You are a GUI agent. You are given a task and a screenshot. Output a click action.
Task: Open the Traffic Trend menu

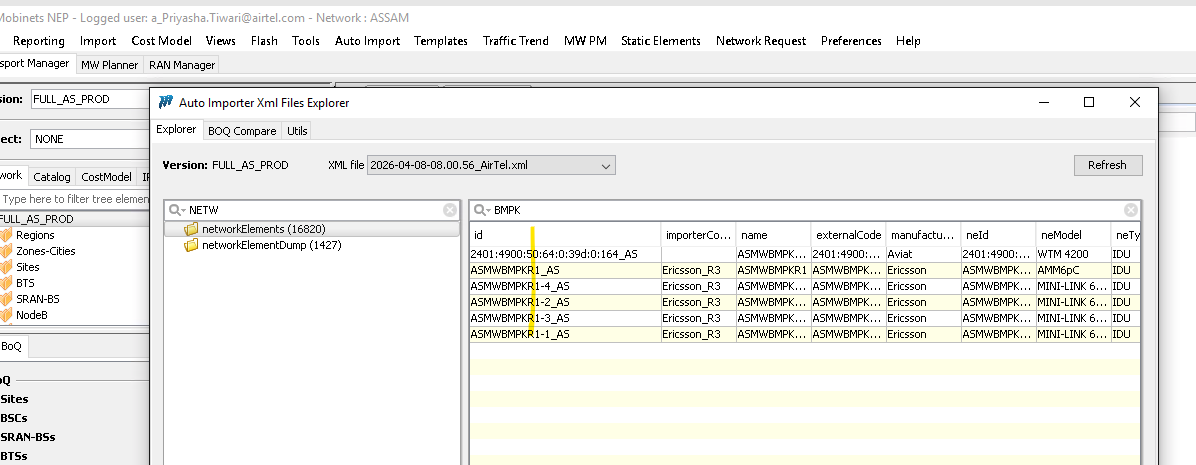(515, 41)
